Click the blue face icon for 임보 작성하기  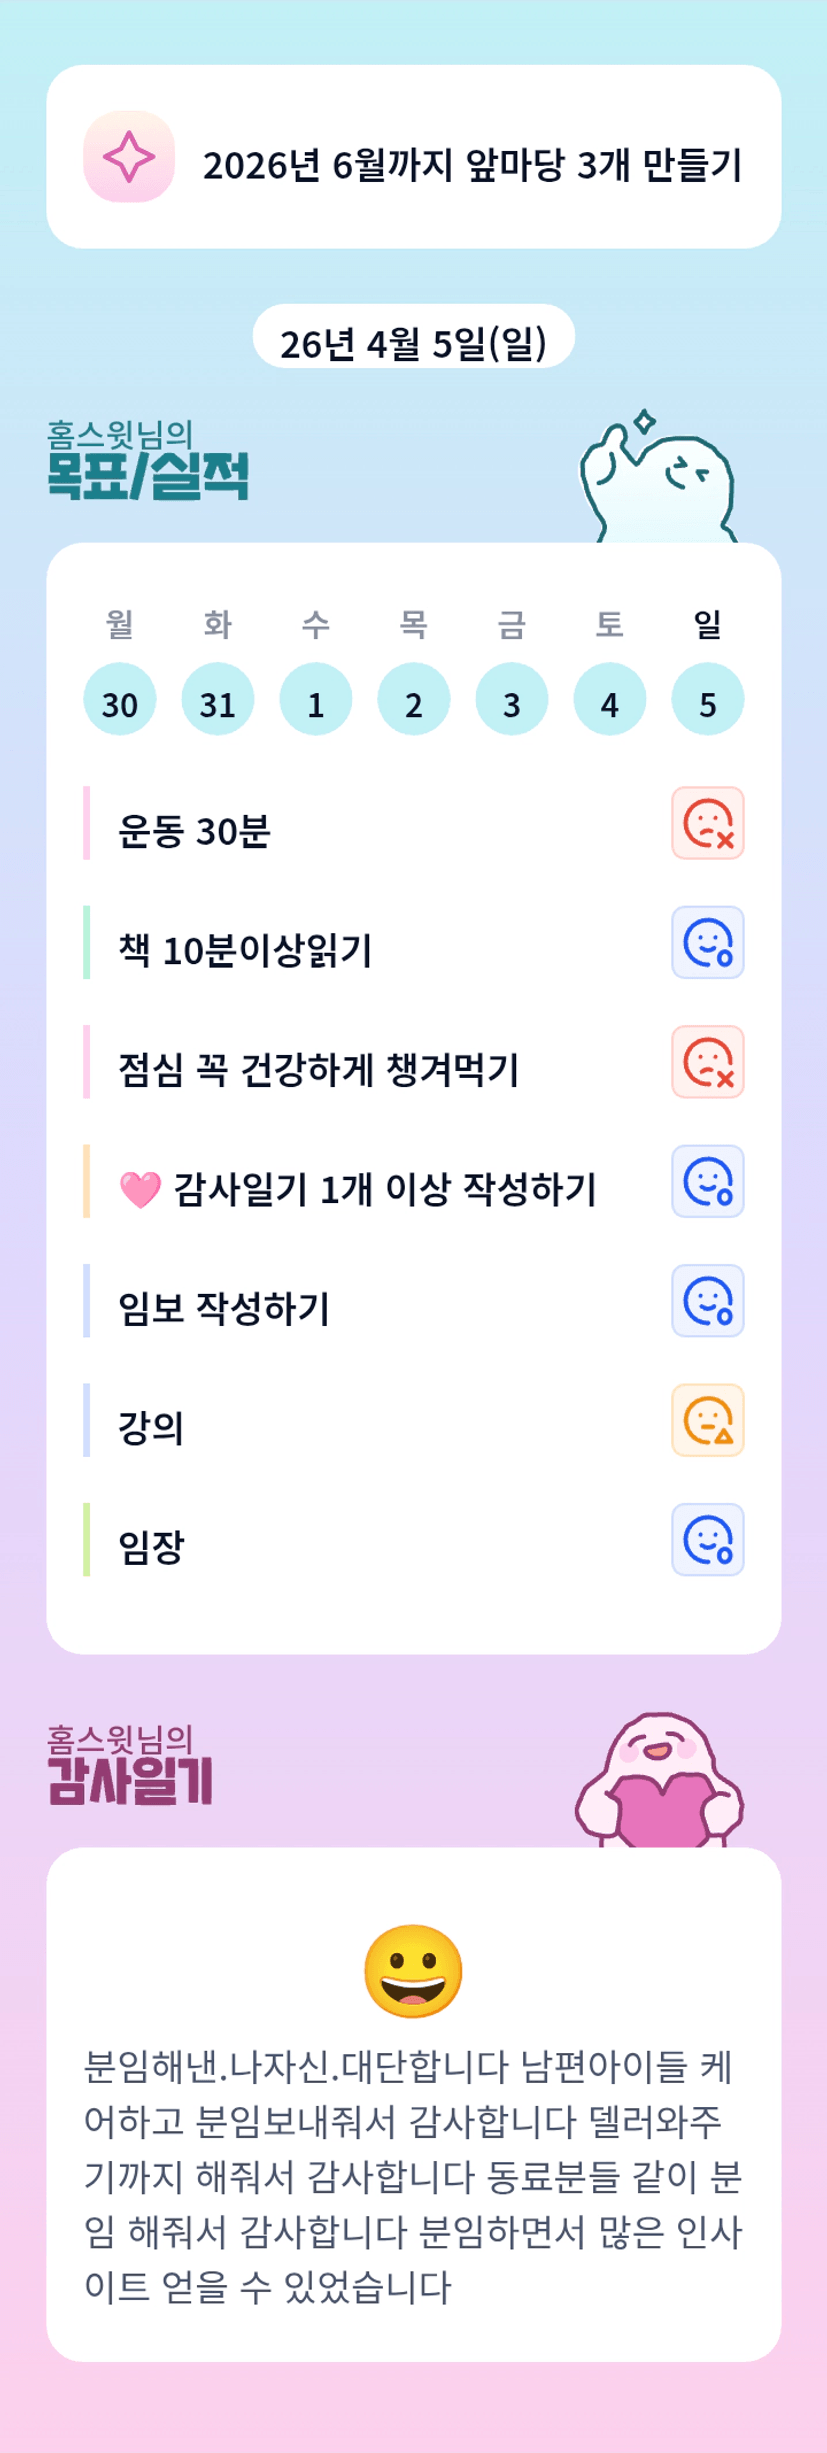pos(707,1300)
